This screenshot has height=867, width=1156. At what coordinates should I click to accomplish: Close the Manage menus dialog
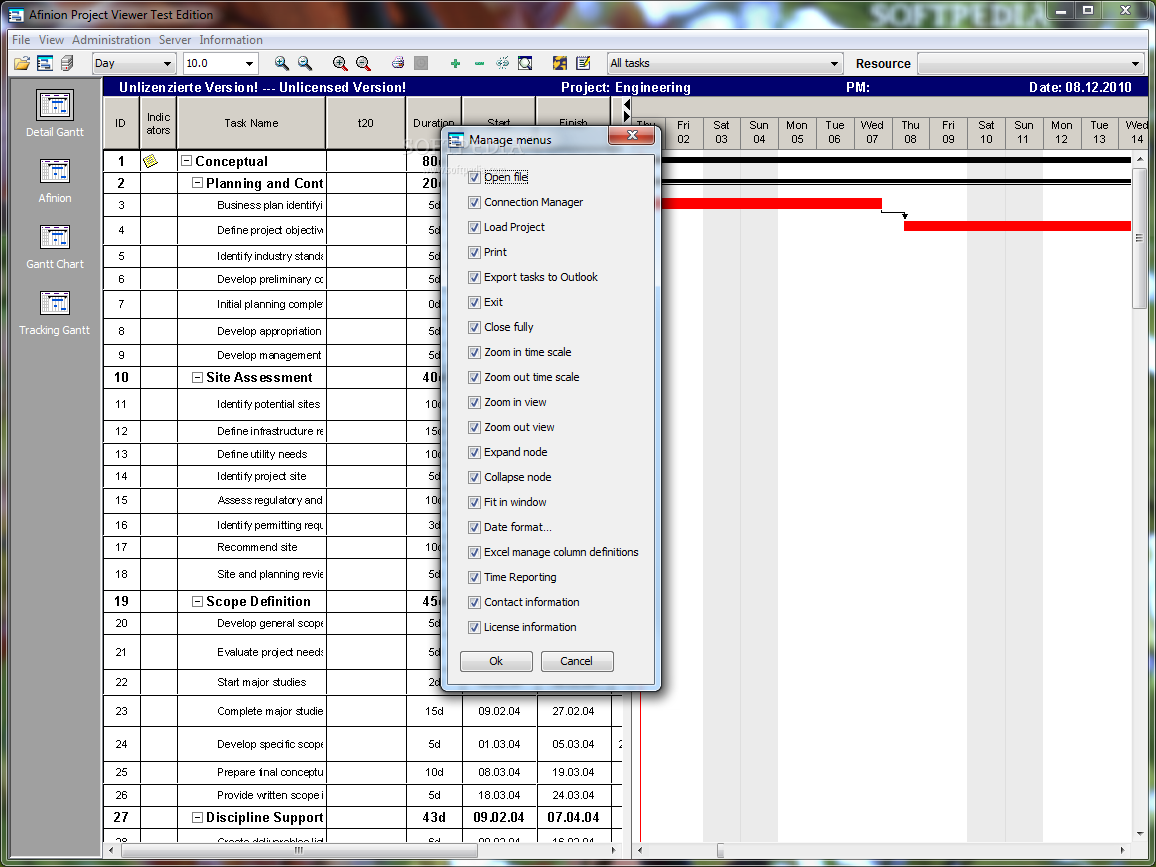(632, 136)
